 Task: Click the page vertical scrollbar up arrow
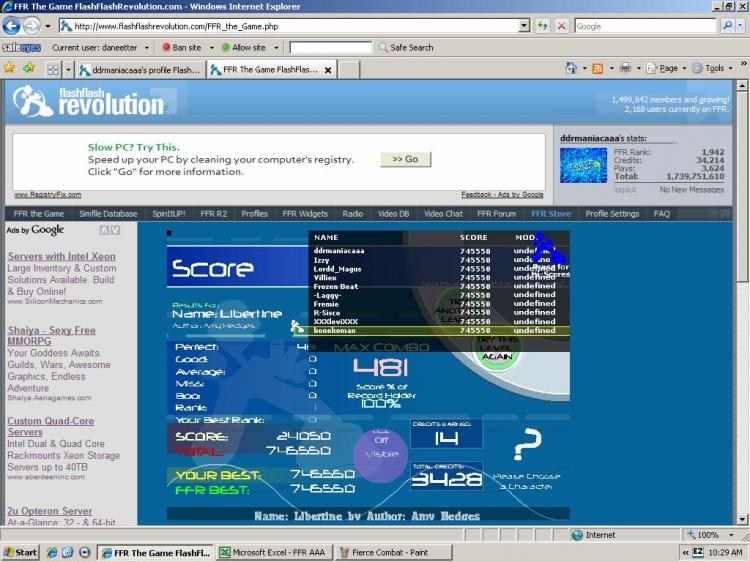pos(741,86)
